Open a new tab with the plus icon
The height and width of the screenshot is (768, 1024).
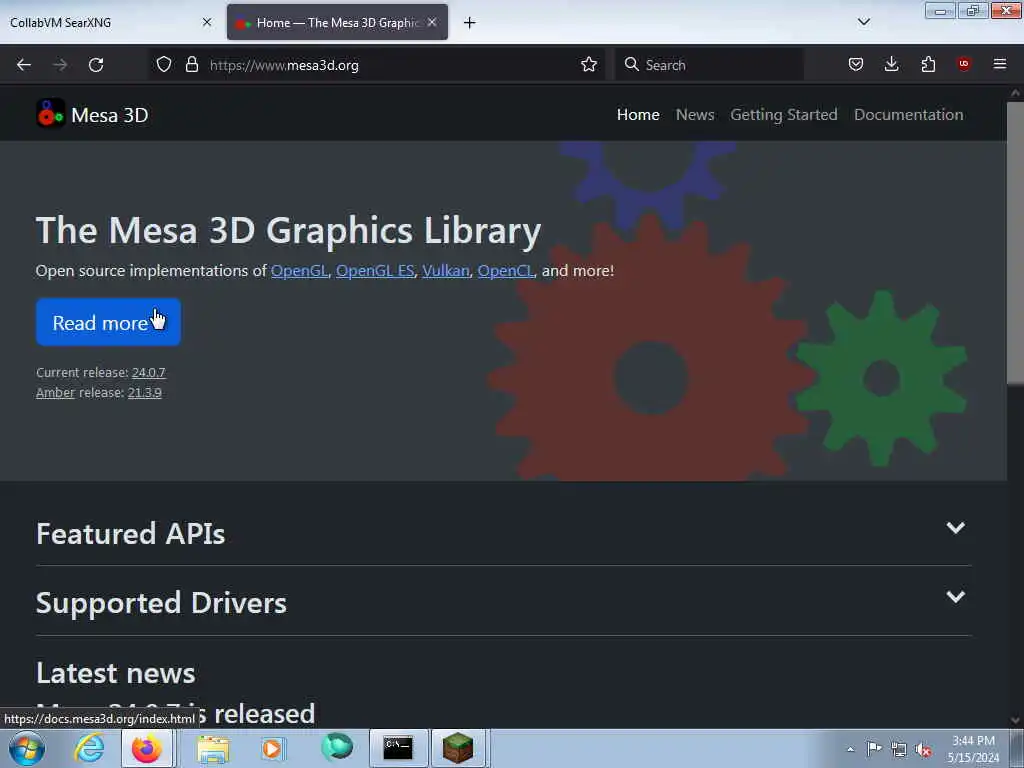tap(470, 23)
